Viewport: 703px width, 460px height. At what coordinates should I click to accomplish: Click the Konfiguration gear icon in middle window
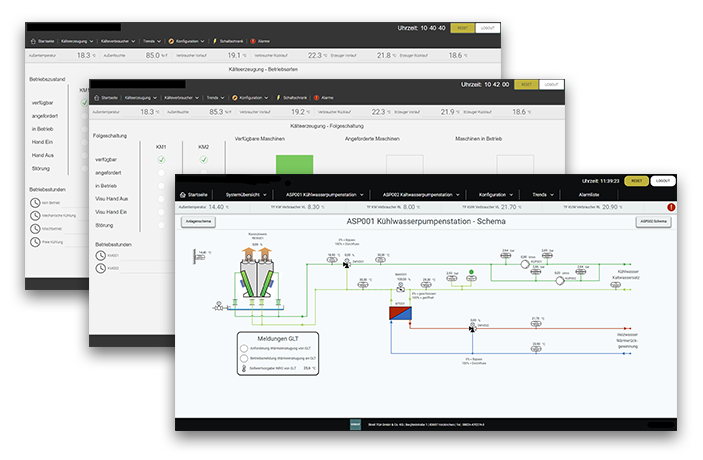point(233,97)
